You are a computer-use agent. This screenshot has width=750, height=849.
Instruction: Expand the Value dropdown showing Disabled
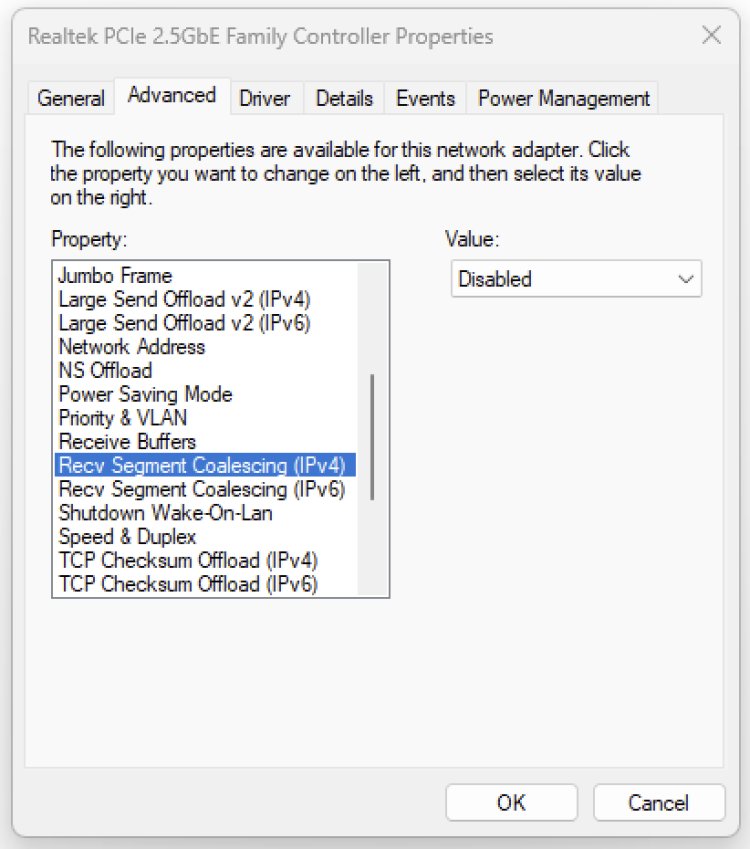pos(576,279)
